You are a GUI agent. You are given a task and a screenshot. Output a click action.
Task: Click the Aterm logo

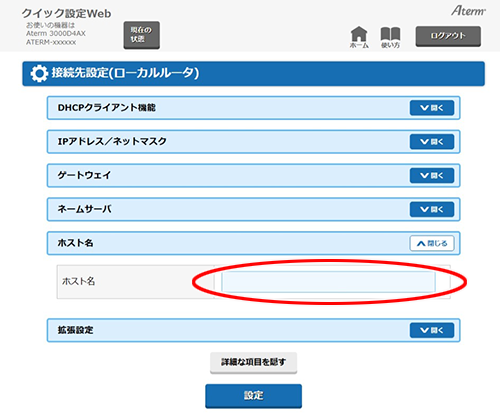click(x=468, y=11)
